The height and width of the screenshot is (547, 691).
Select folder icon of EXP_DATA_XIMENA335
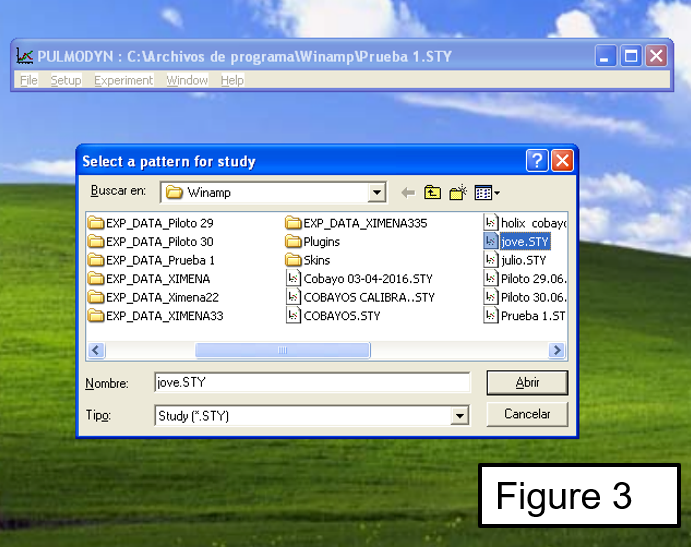[293, 223]
